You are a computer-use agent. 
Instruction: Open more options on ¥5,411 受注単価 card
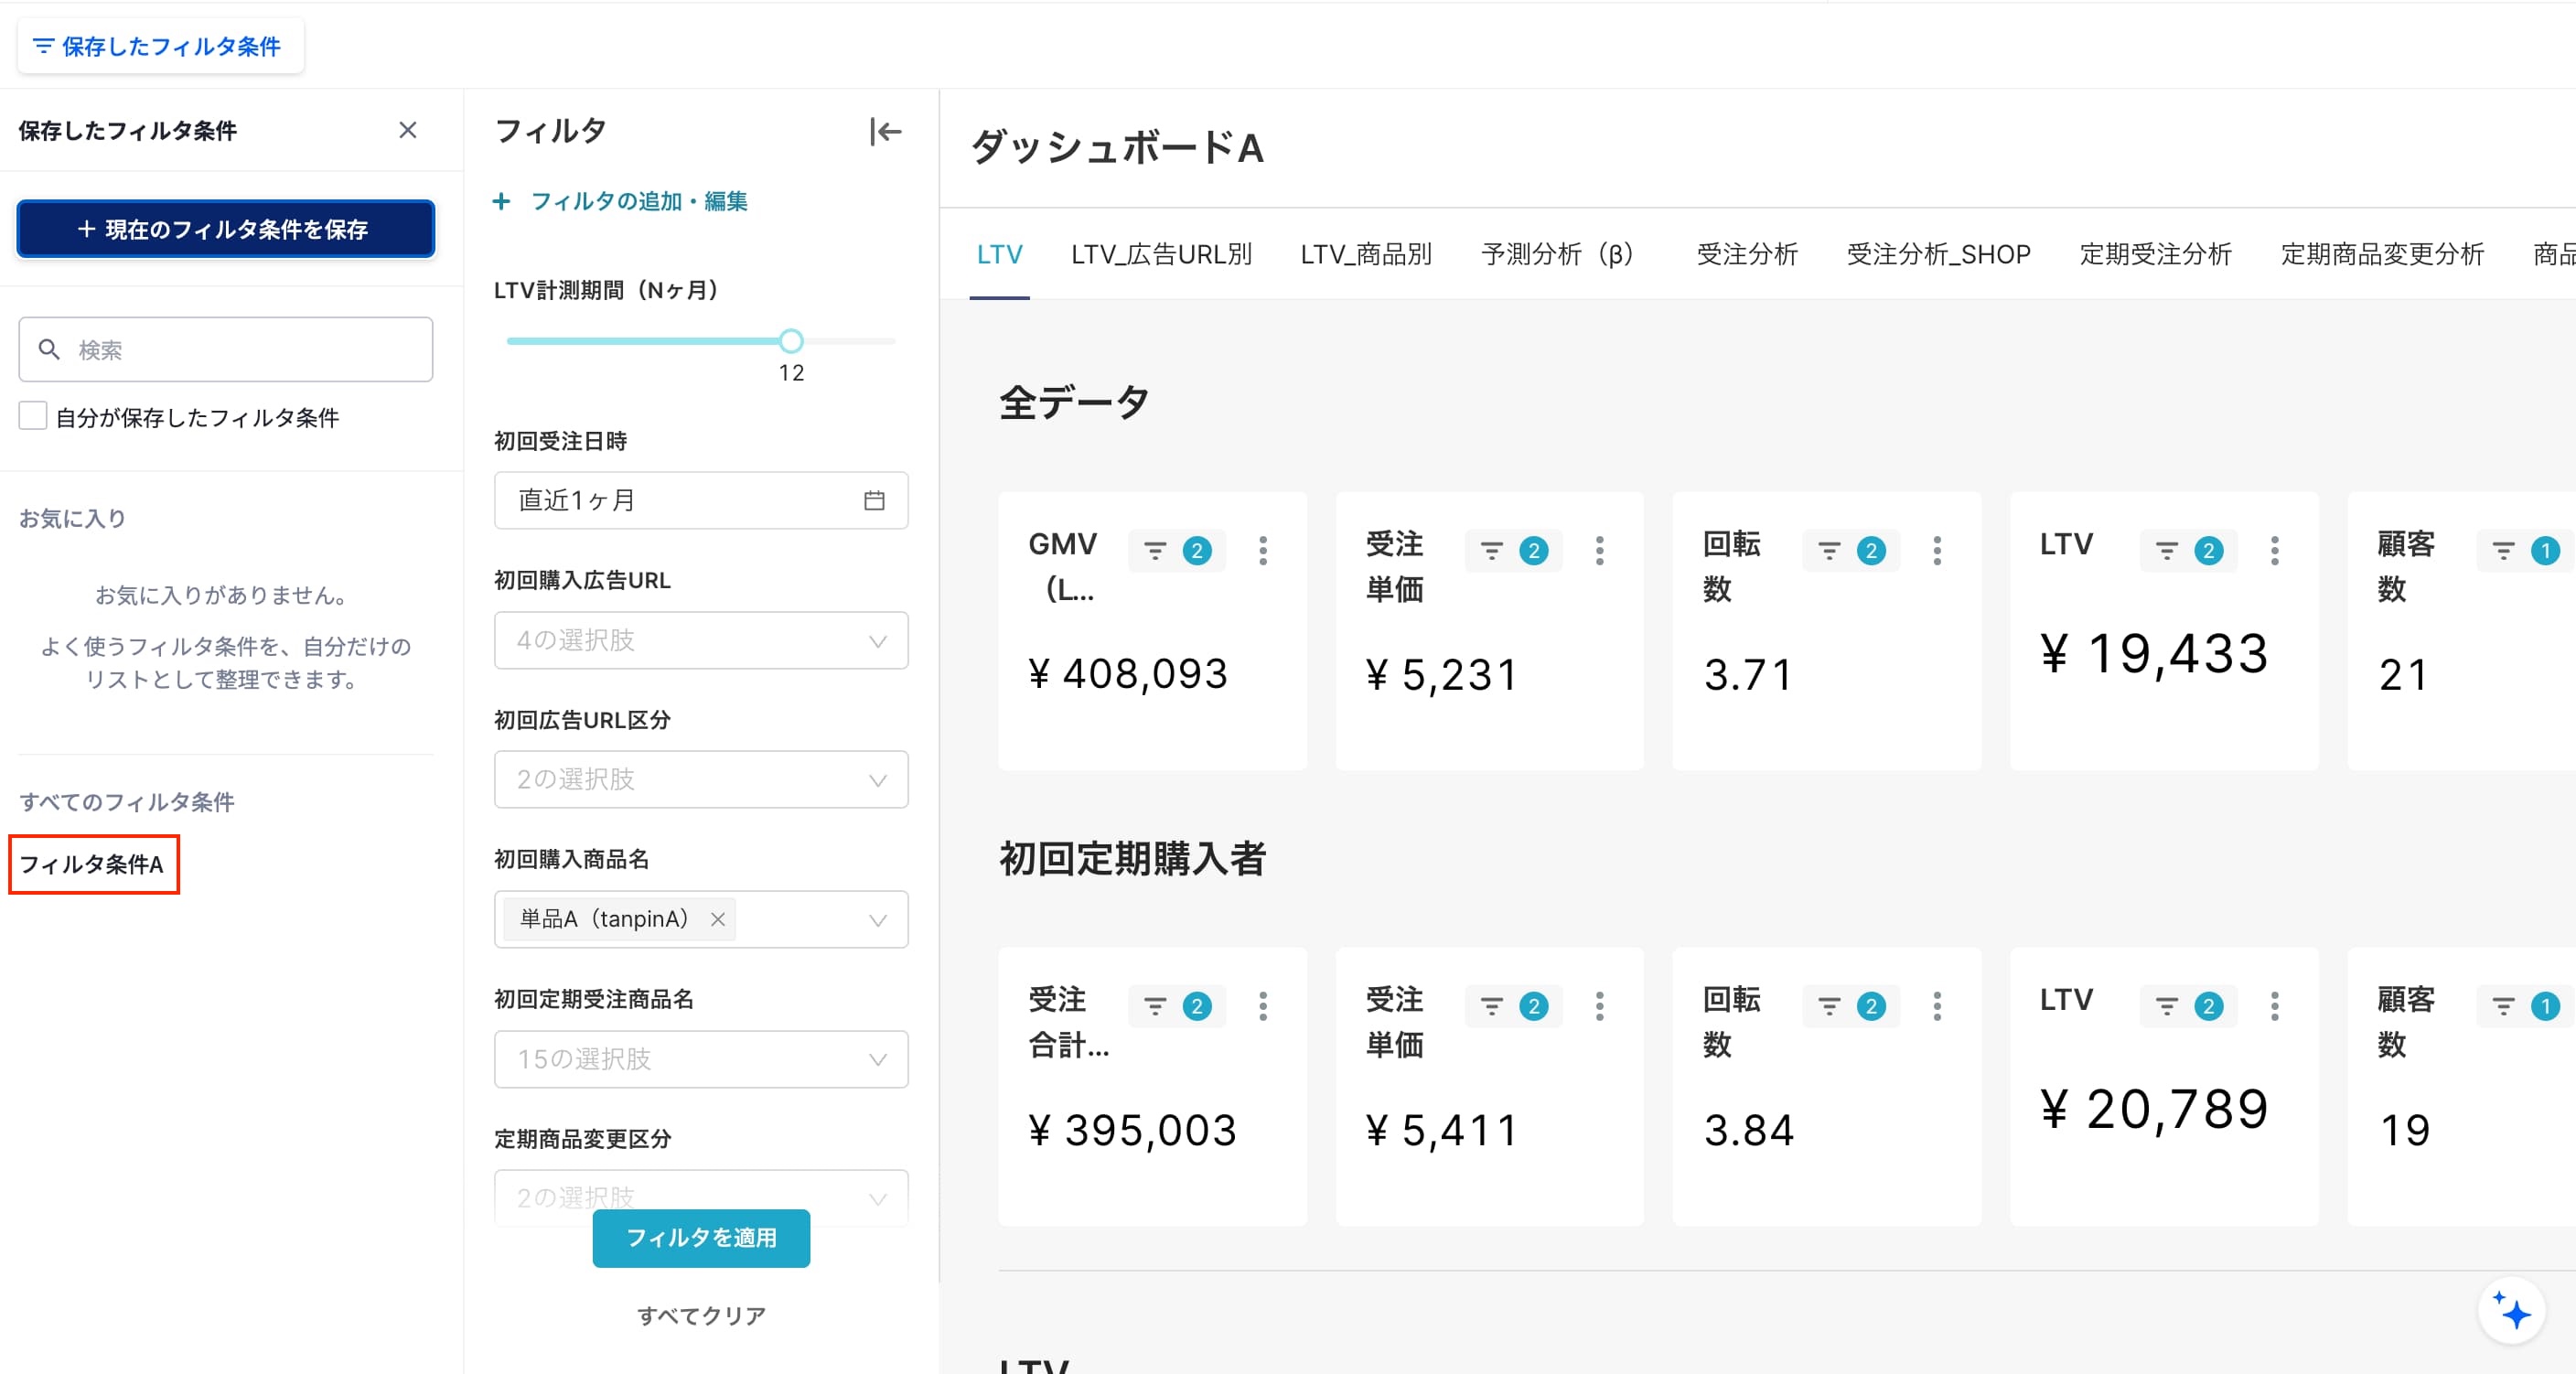pos(1600,1006)
